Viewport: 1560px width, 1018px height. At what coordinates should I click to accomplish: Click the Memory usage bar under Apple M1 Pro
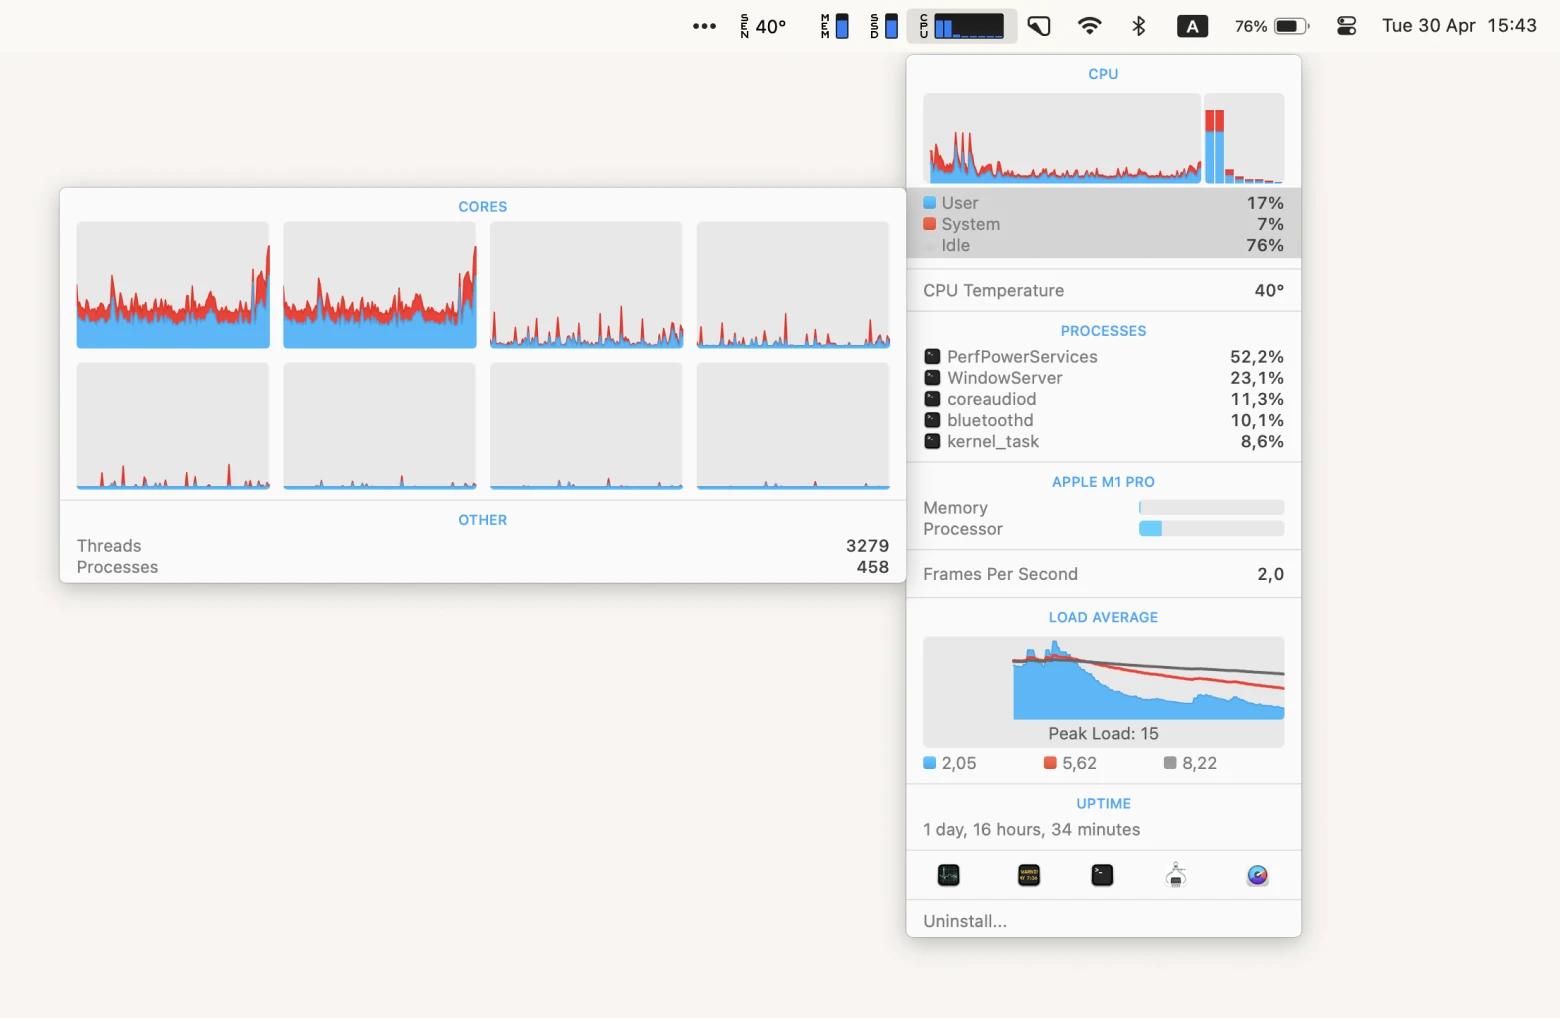pos(1211,507)
